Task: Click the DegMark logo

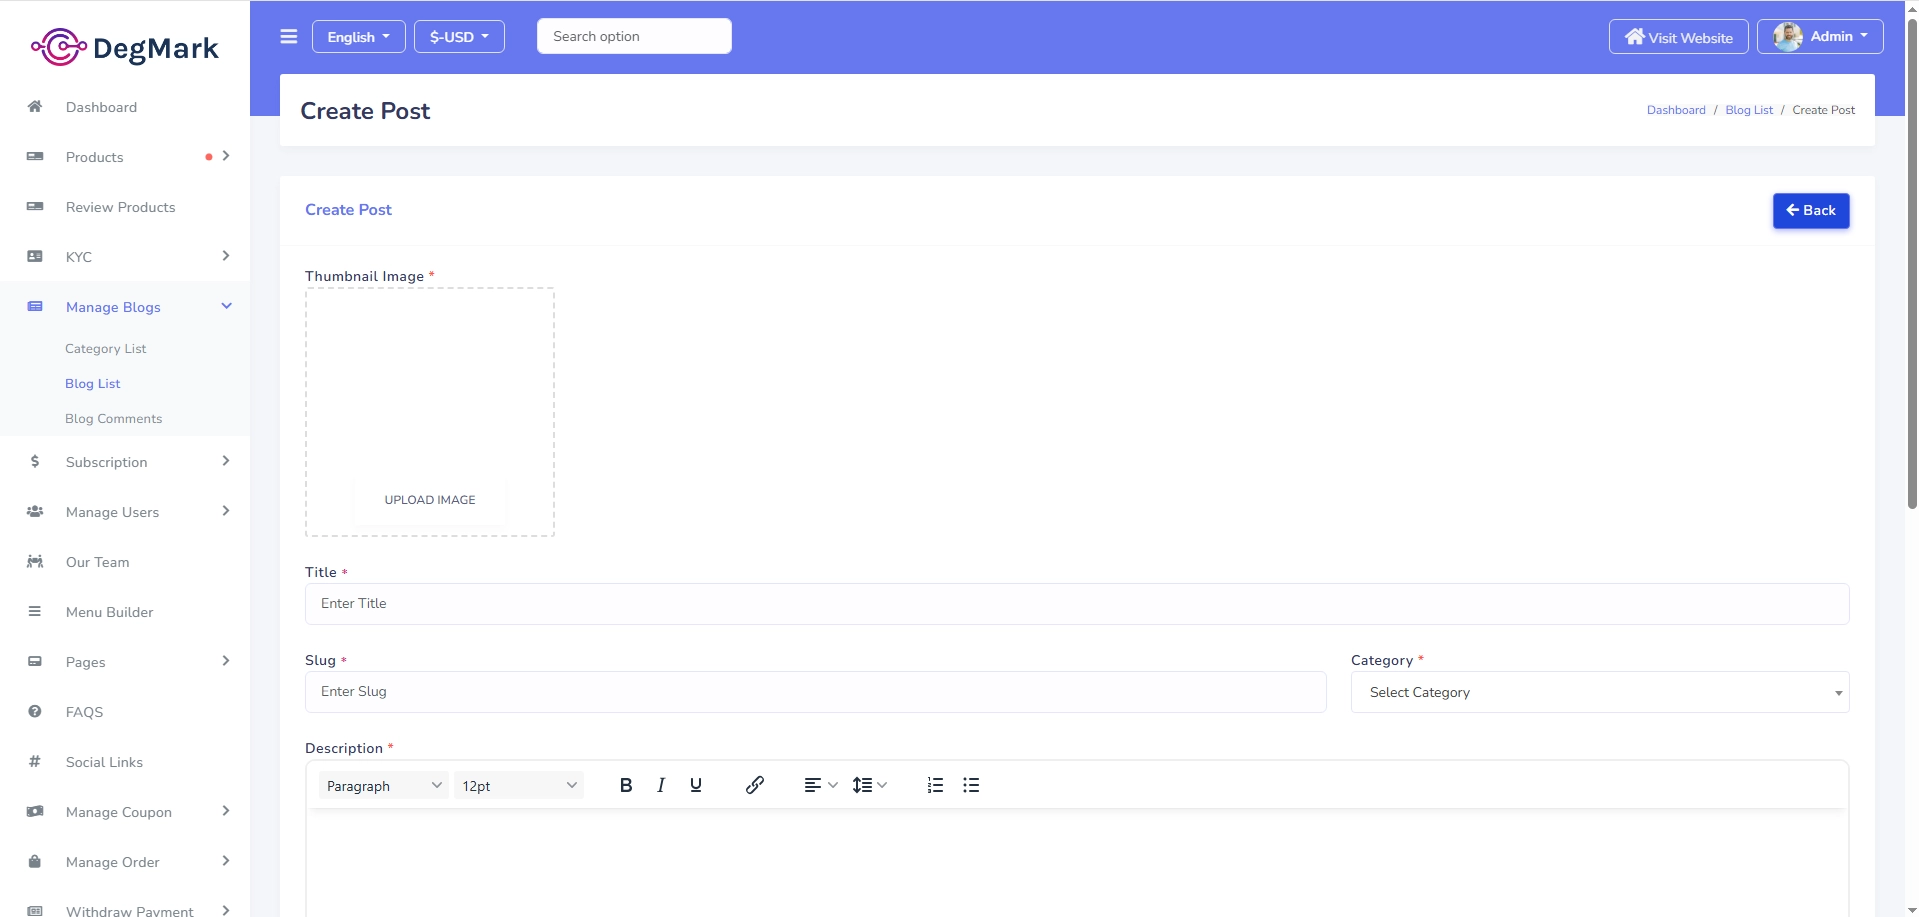Action: [125, 47]
